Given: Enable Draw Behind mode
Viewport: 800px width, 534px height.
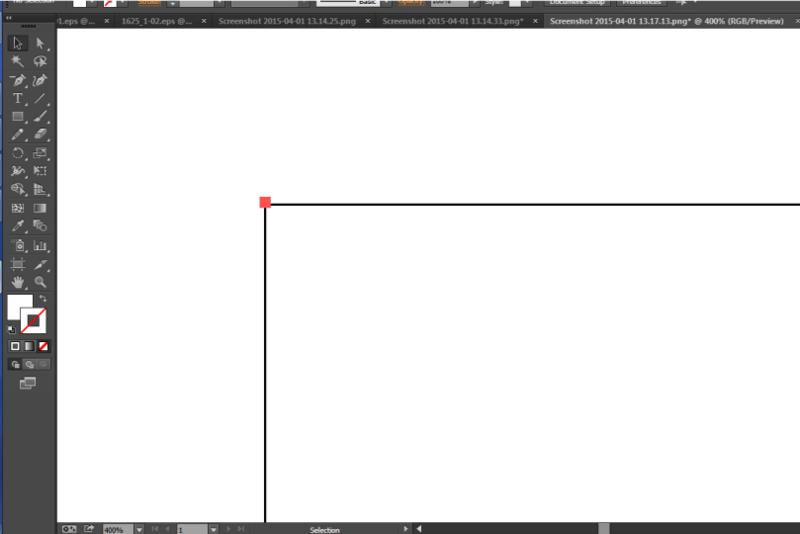Looking at the screenshot, I should click(x=30, y=364).
